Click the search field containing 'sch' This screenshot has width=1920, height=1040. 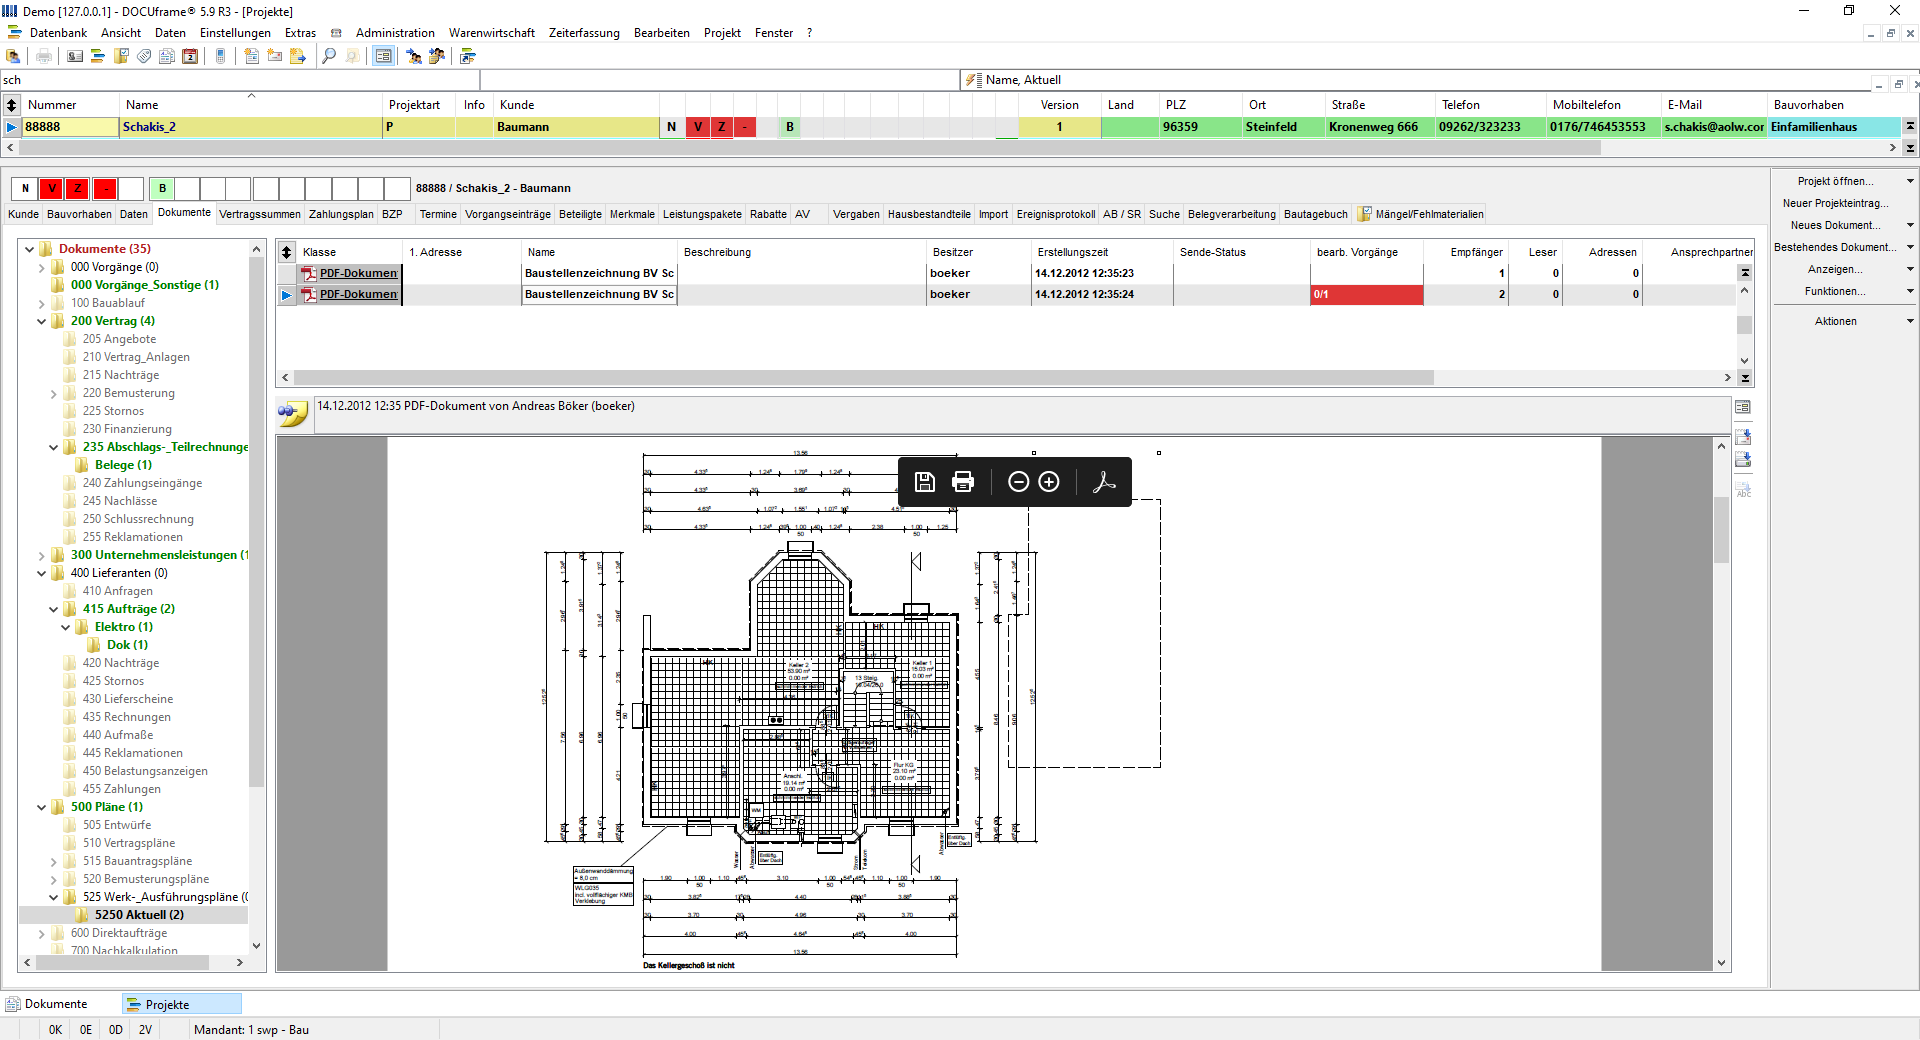point(240,80)
